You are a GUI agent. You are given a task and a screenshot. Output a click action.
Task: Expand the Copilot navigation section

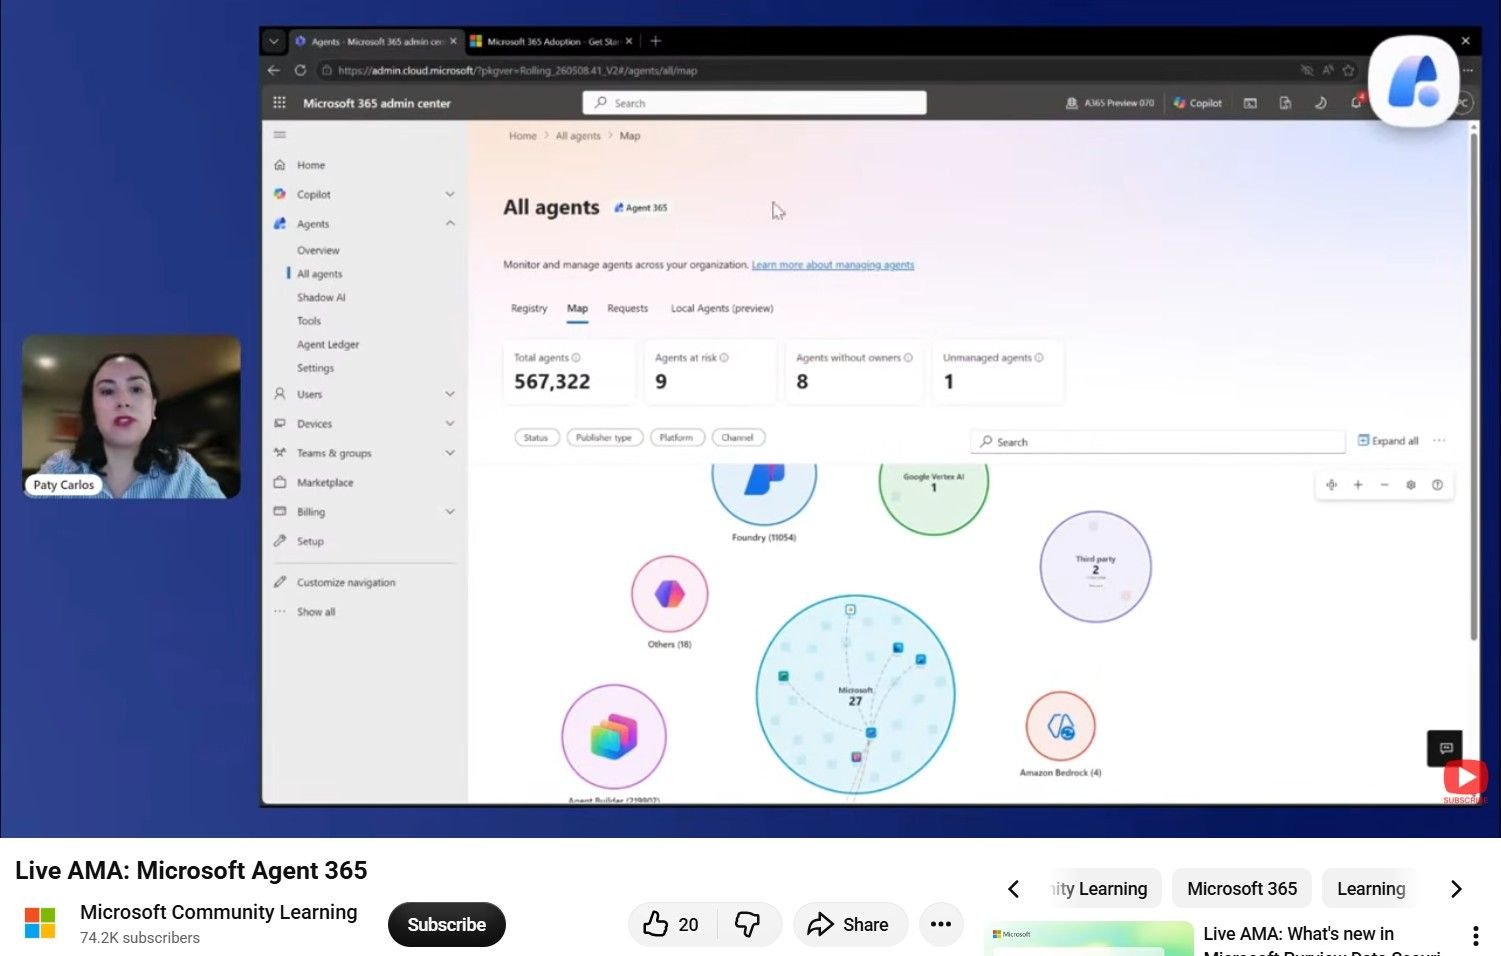point(450,194)
